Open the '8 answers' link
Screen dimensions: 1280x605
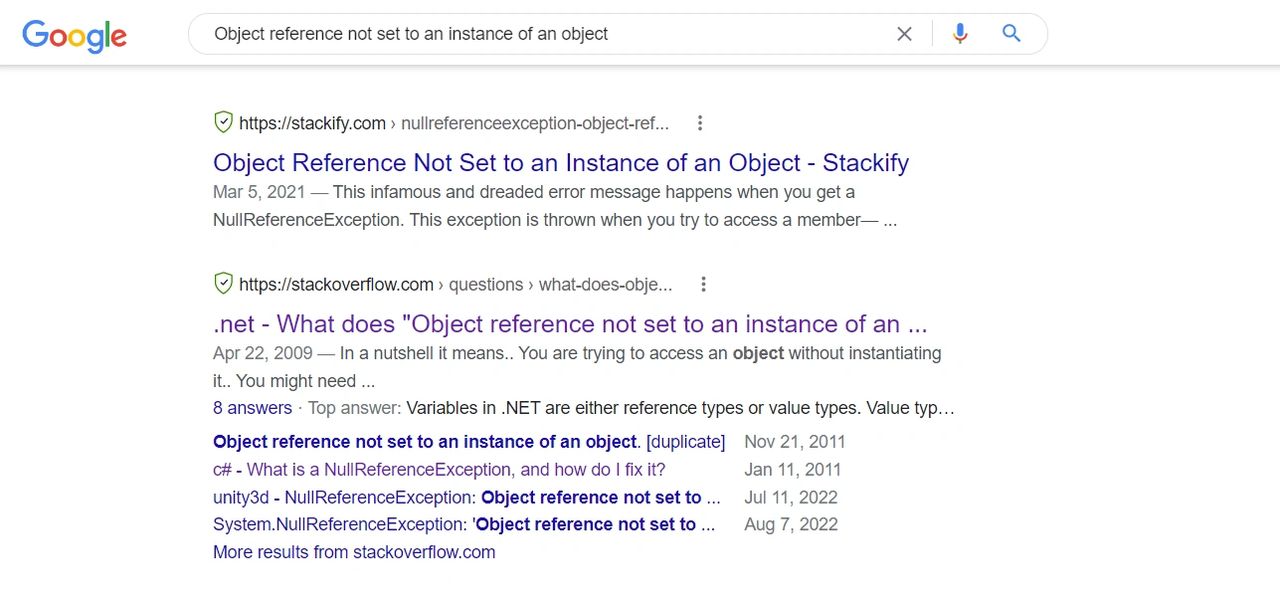pos(252,408)
